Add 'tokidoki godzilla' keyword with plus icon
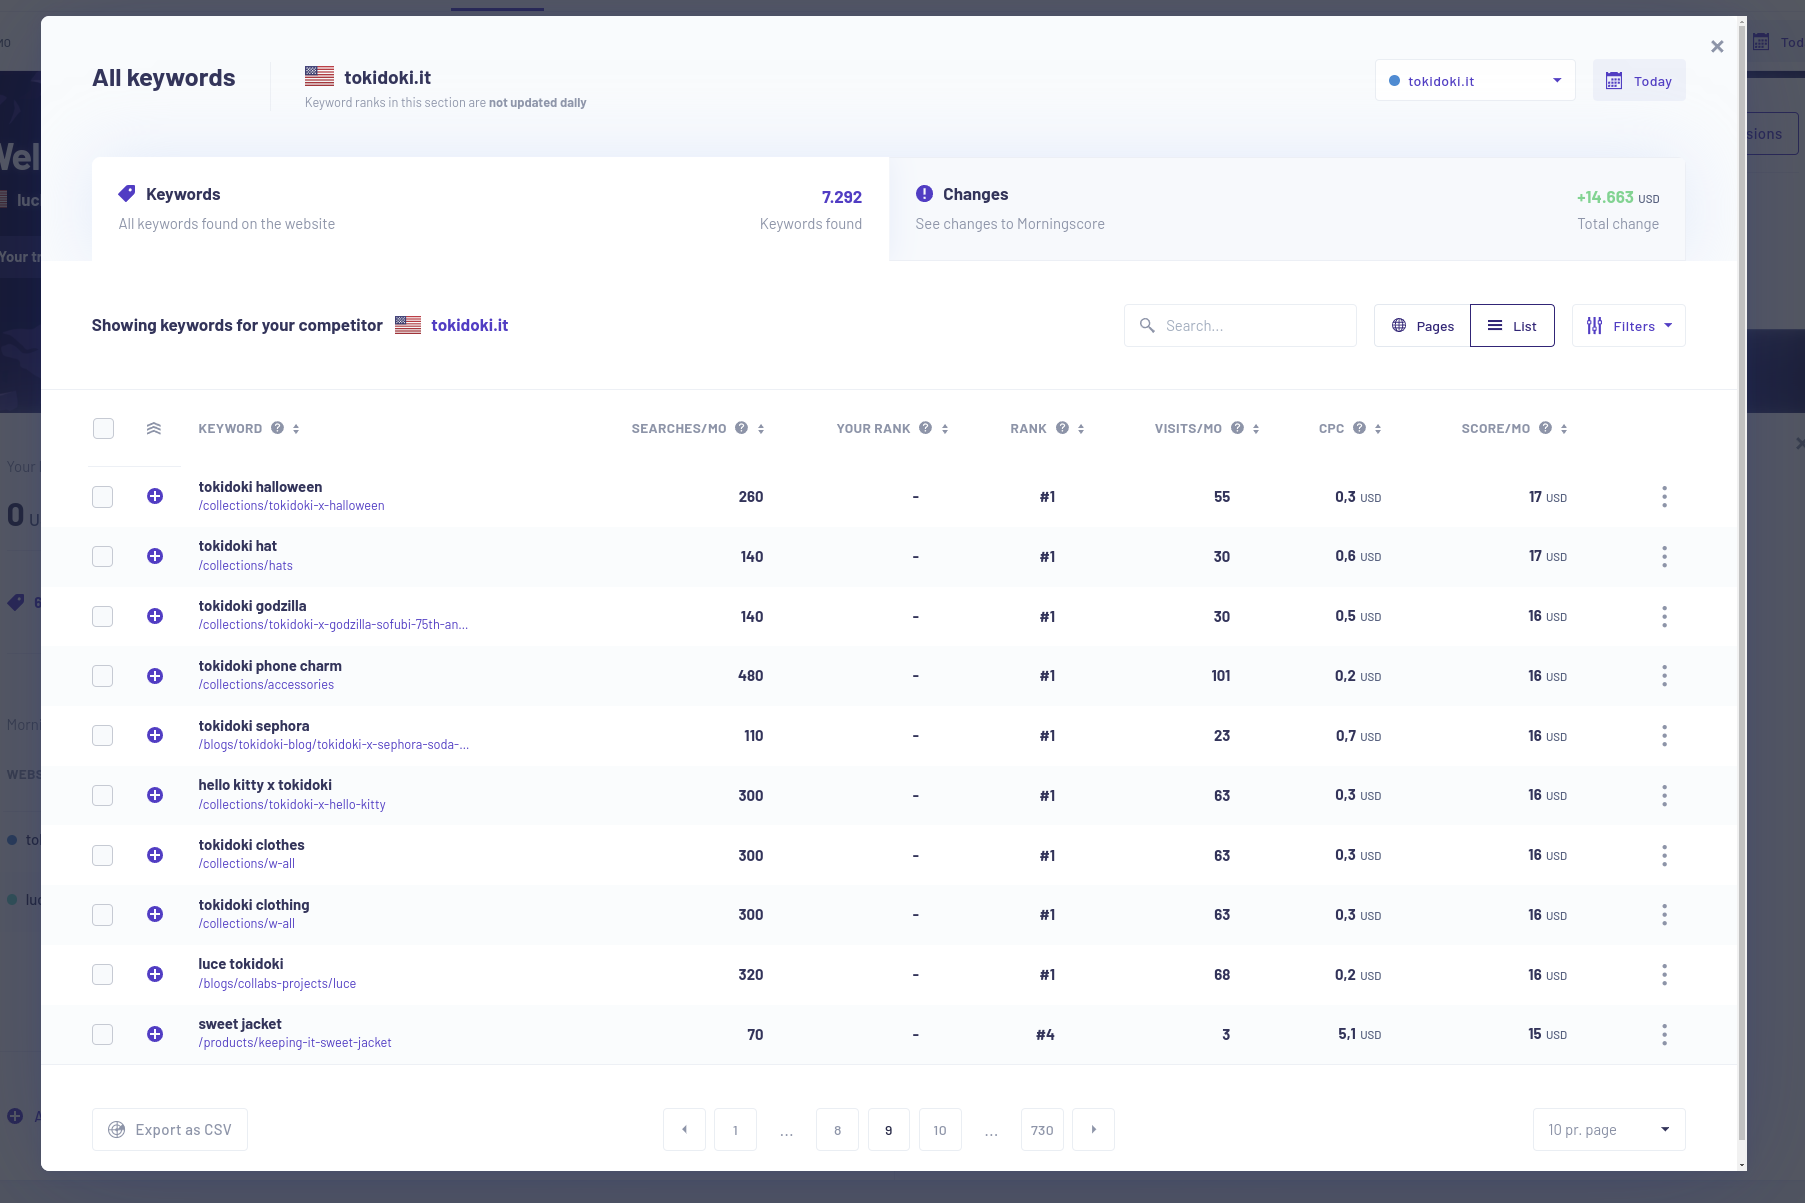Image resolution: width=1805 pixels, height=1203 pixels. point(155,616)
